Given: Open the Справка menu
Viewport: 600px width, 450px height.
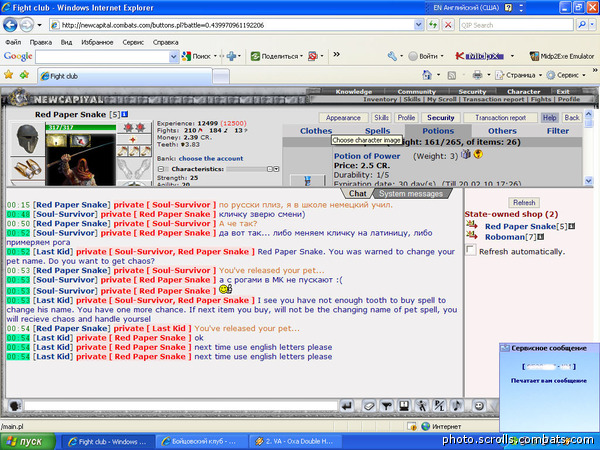Looking at the screenshot, I should coord(165,42).
